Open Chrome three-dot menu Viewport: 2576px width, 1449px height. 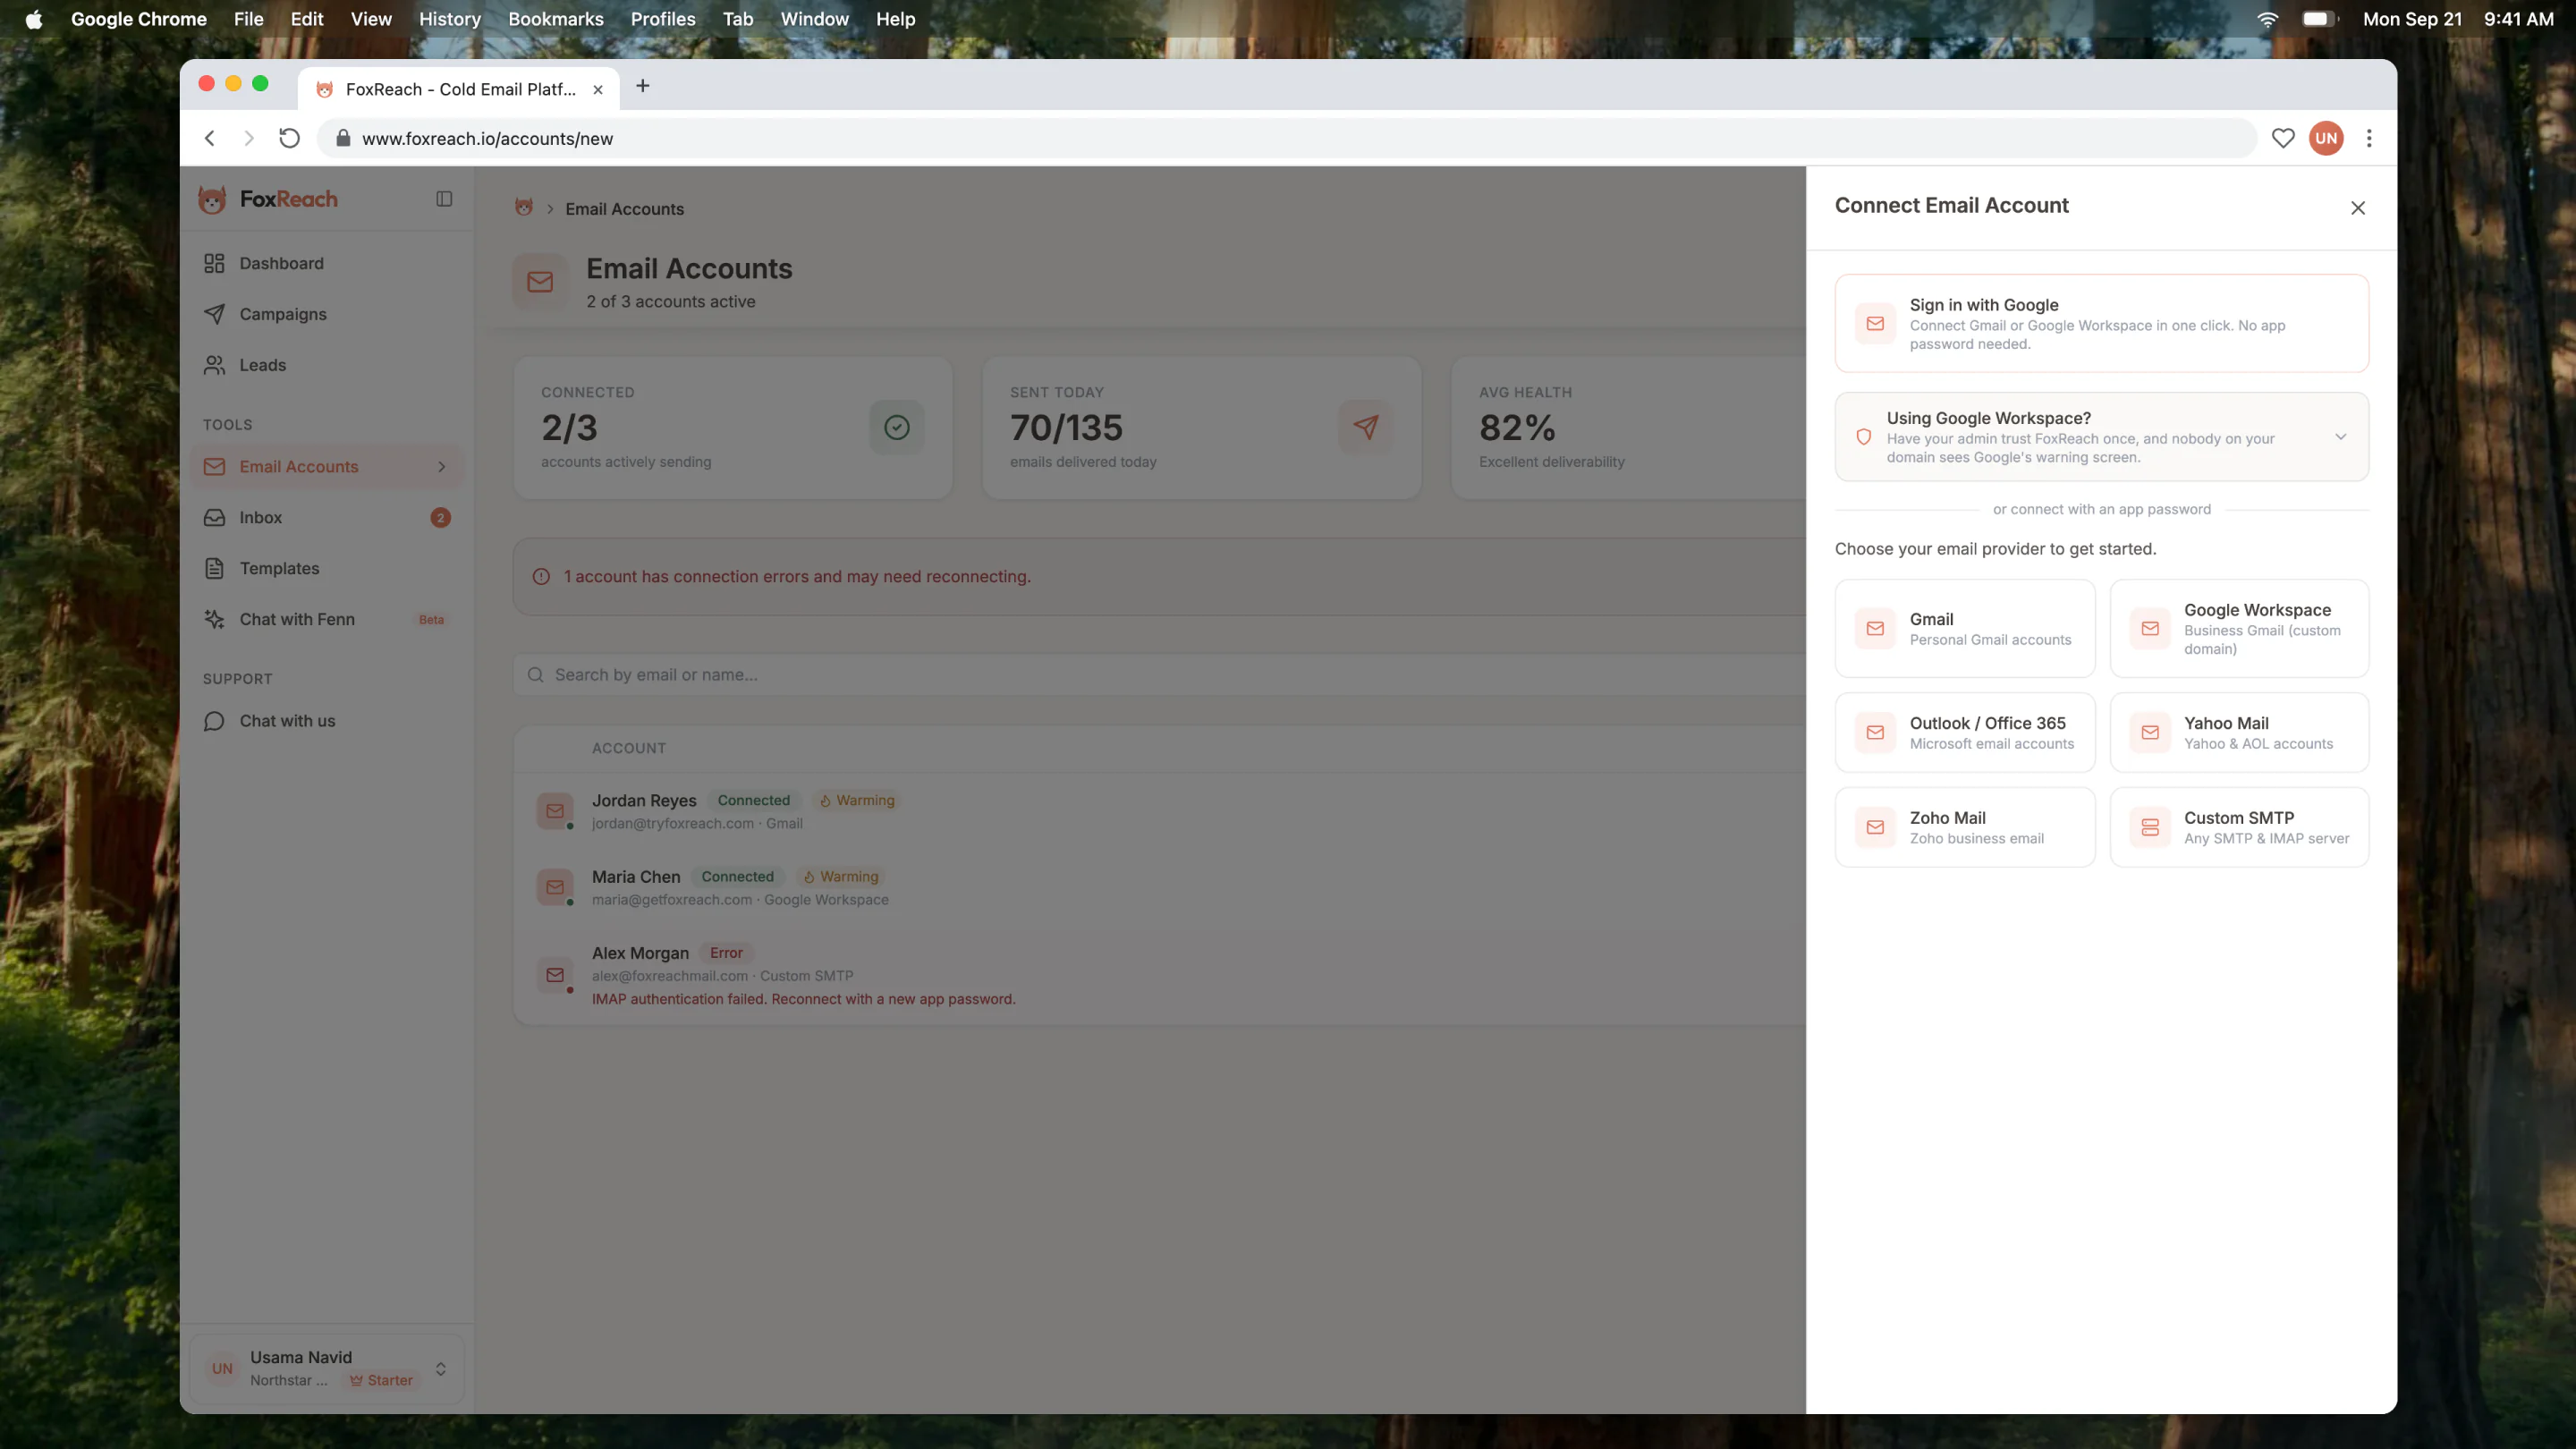2368,139
